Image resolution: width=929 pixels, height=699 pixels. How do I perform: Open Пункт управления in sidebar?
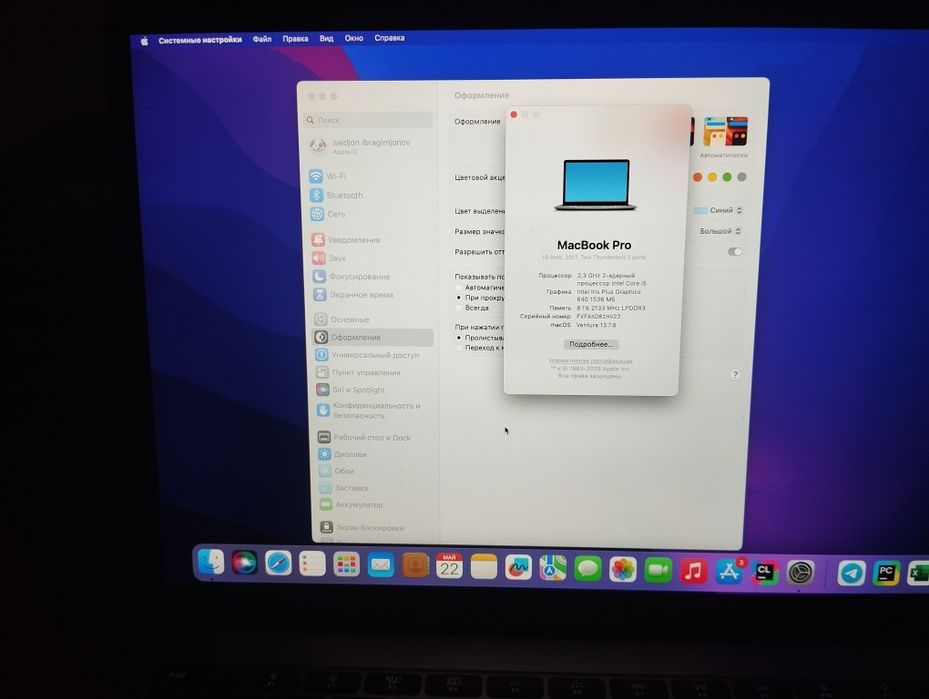pos(358,373)
